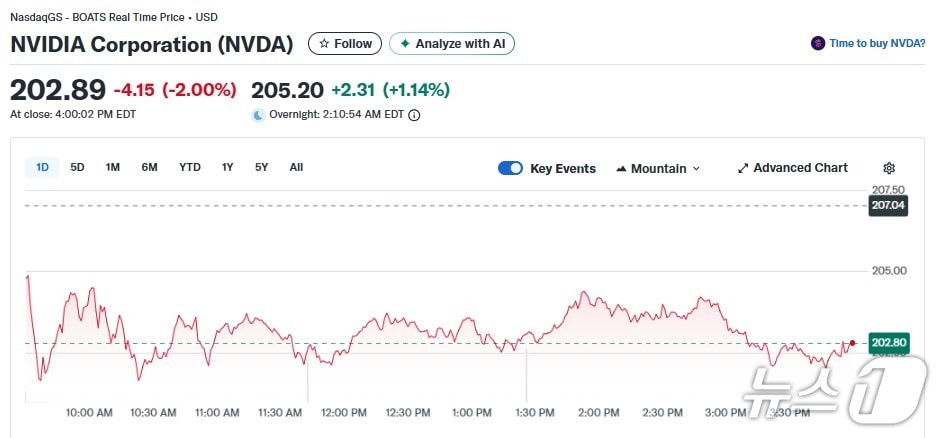
Task: Click the 202.80 current price marker
Action: tap(888, 343)
